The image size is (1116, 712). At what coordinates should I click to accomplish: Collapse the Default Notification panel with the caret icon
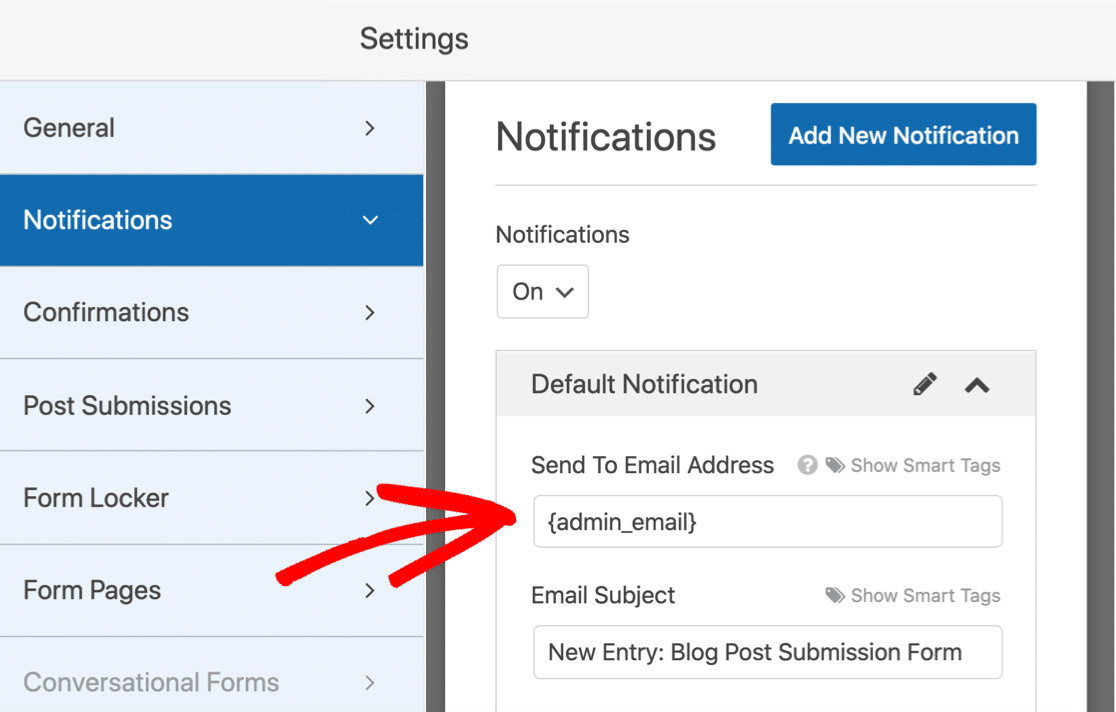click(977, 385)
